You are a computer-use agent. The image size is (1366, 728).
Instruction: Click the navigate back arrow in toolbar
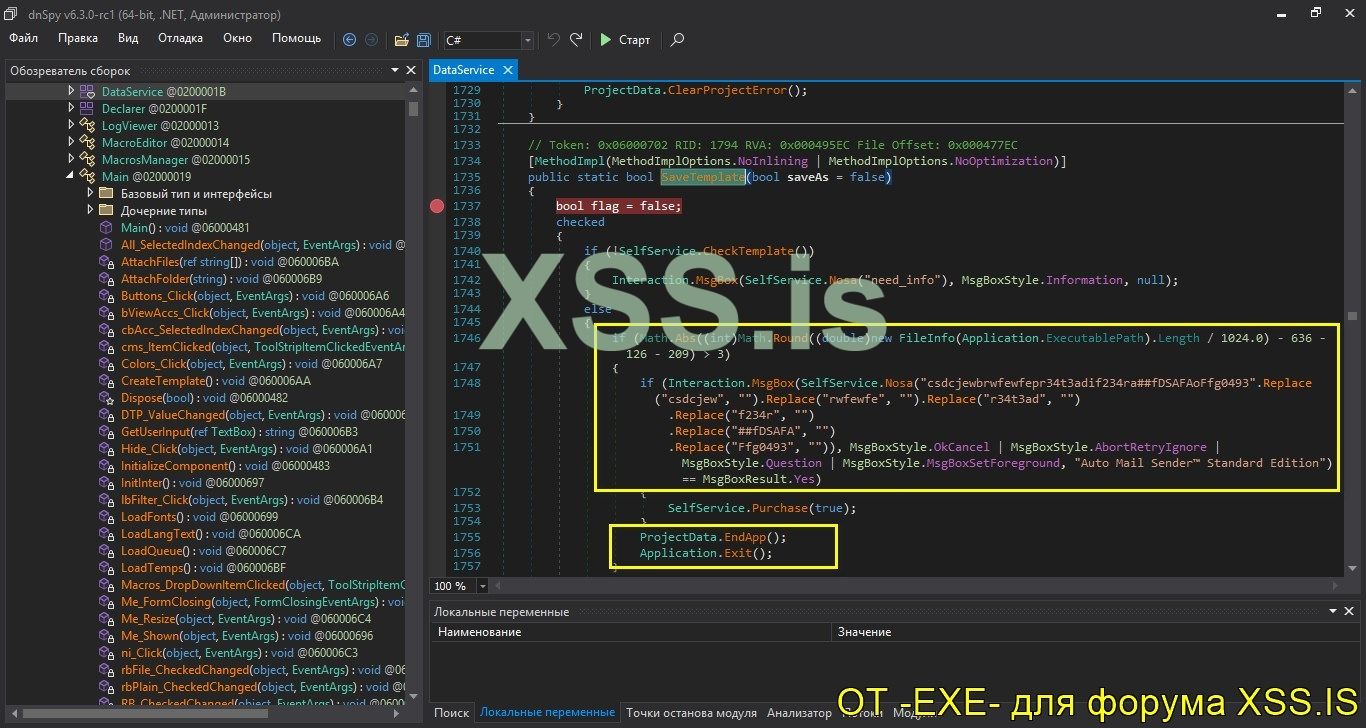click(349, 40)
